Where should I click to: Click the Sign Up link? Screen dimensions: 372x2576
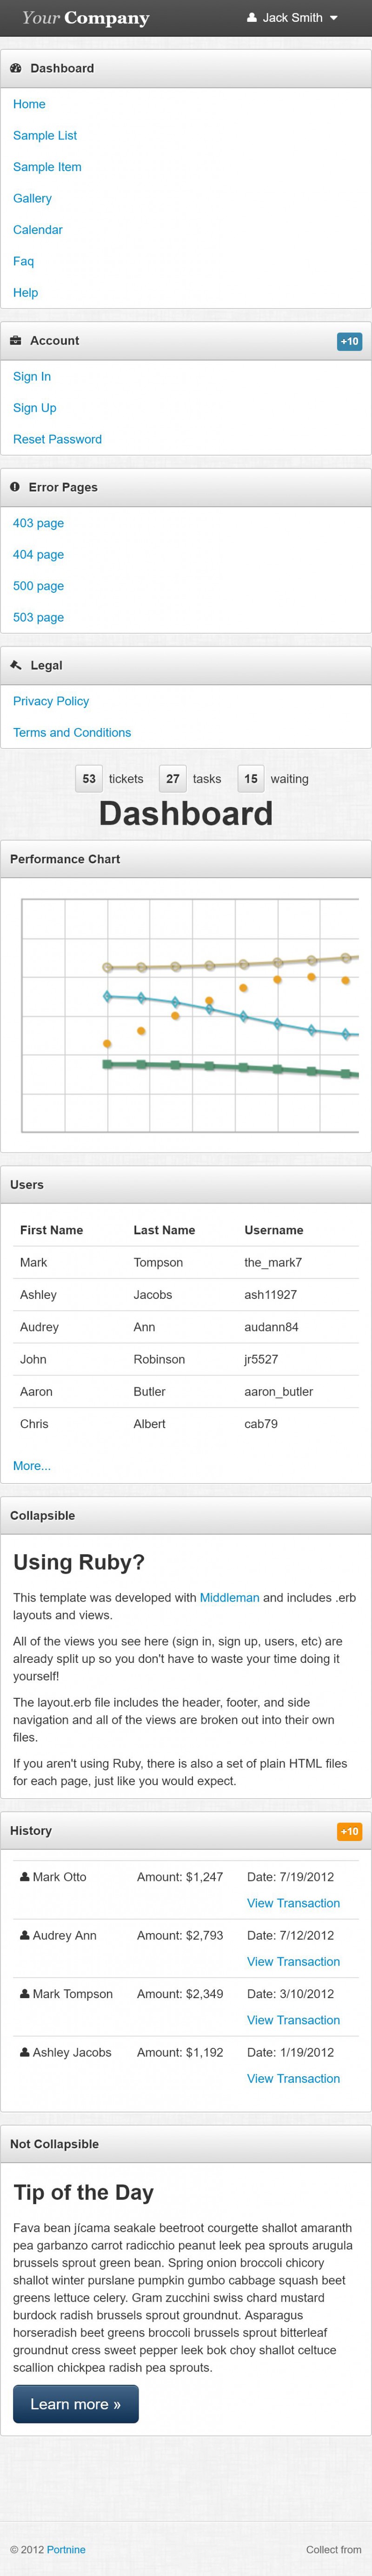pyautogui.click(x=35, y=408)
